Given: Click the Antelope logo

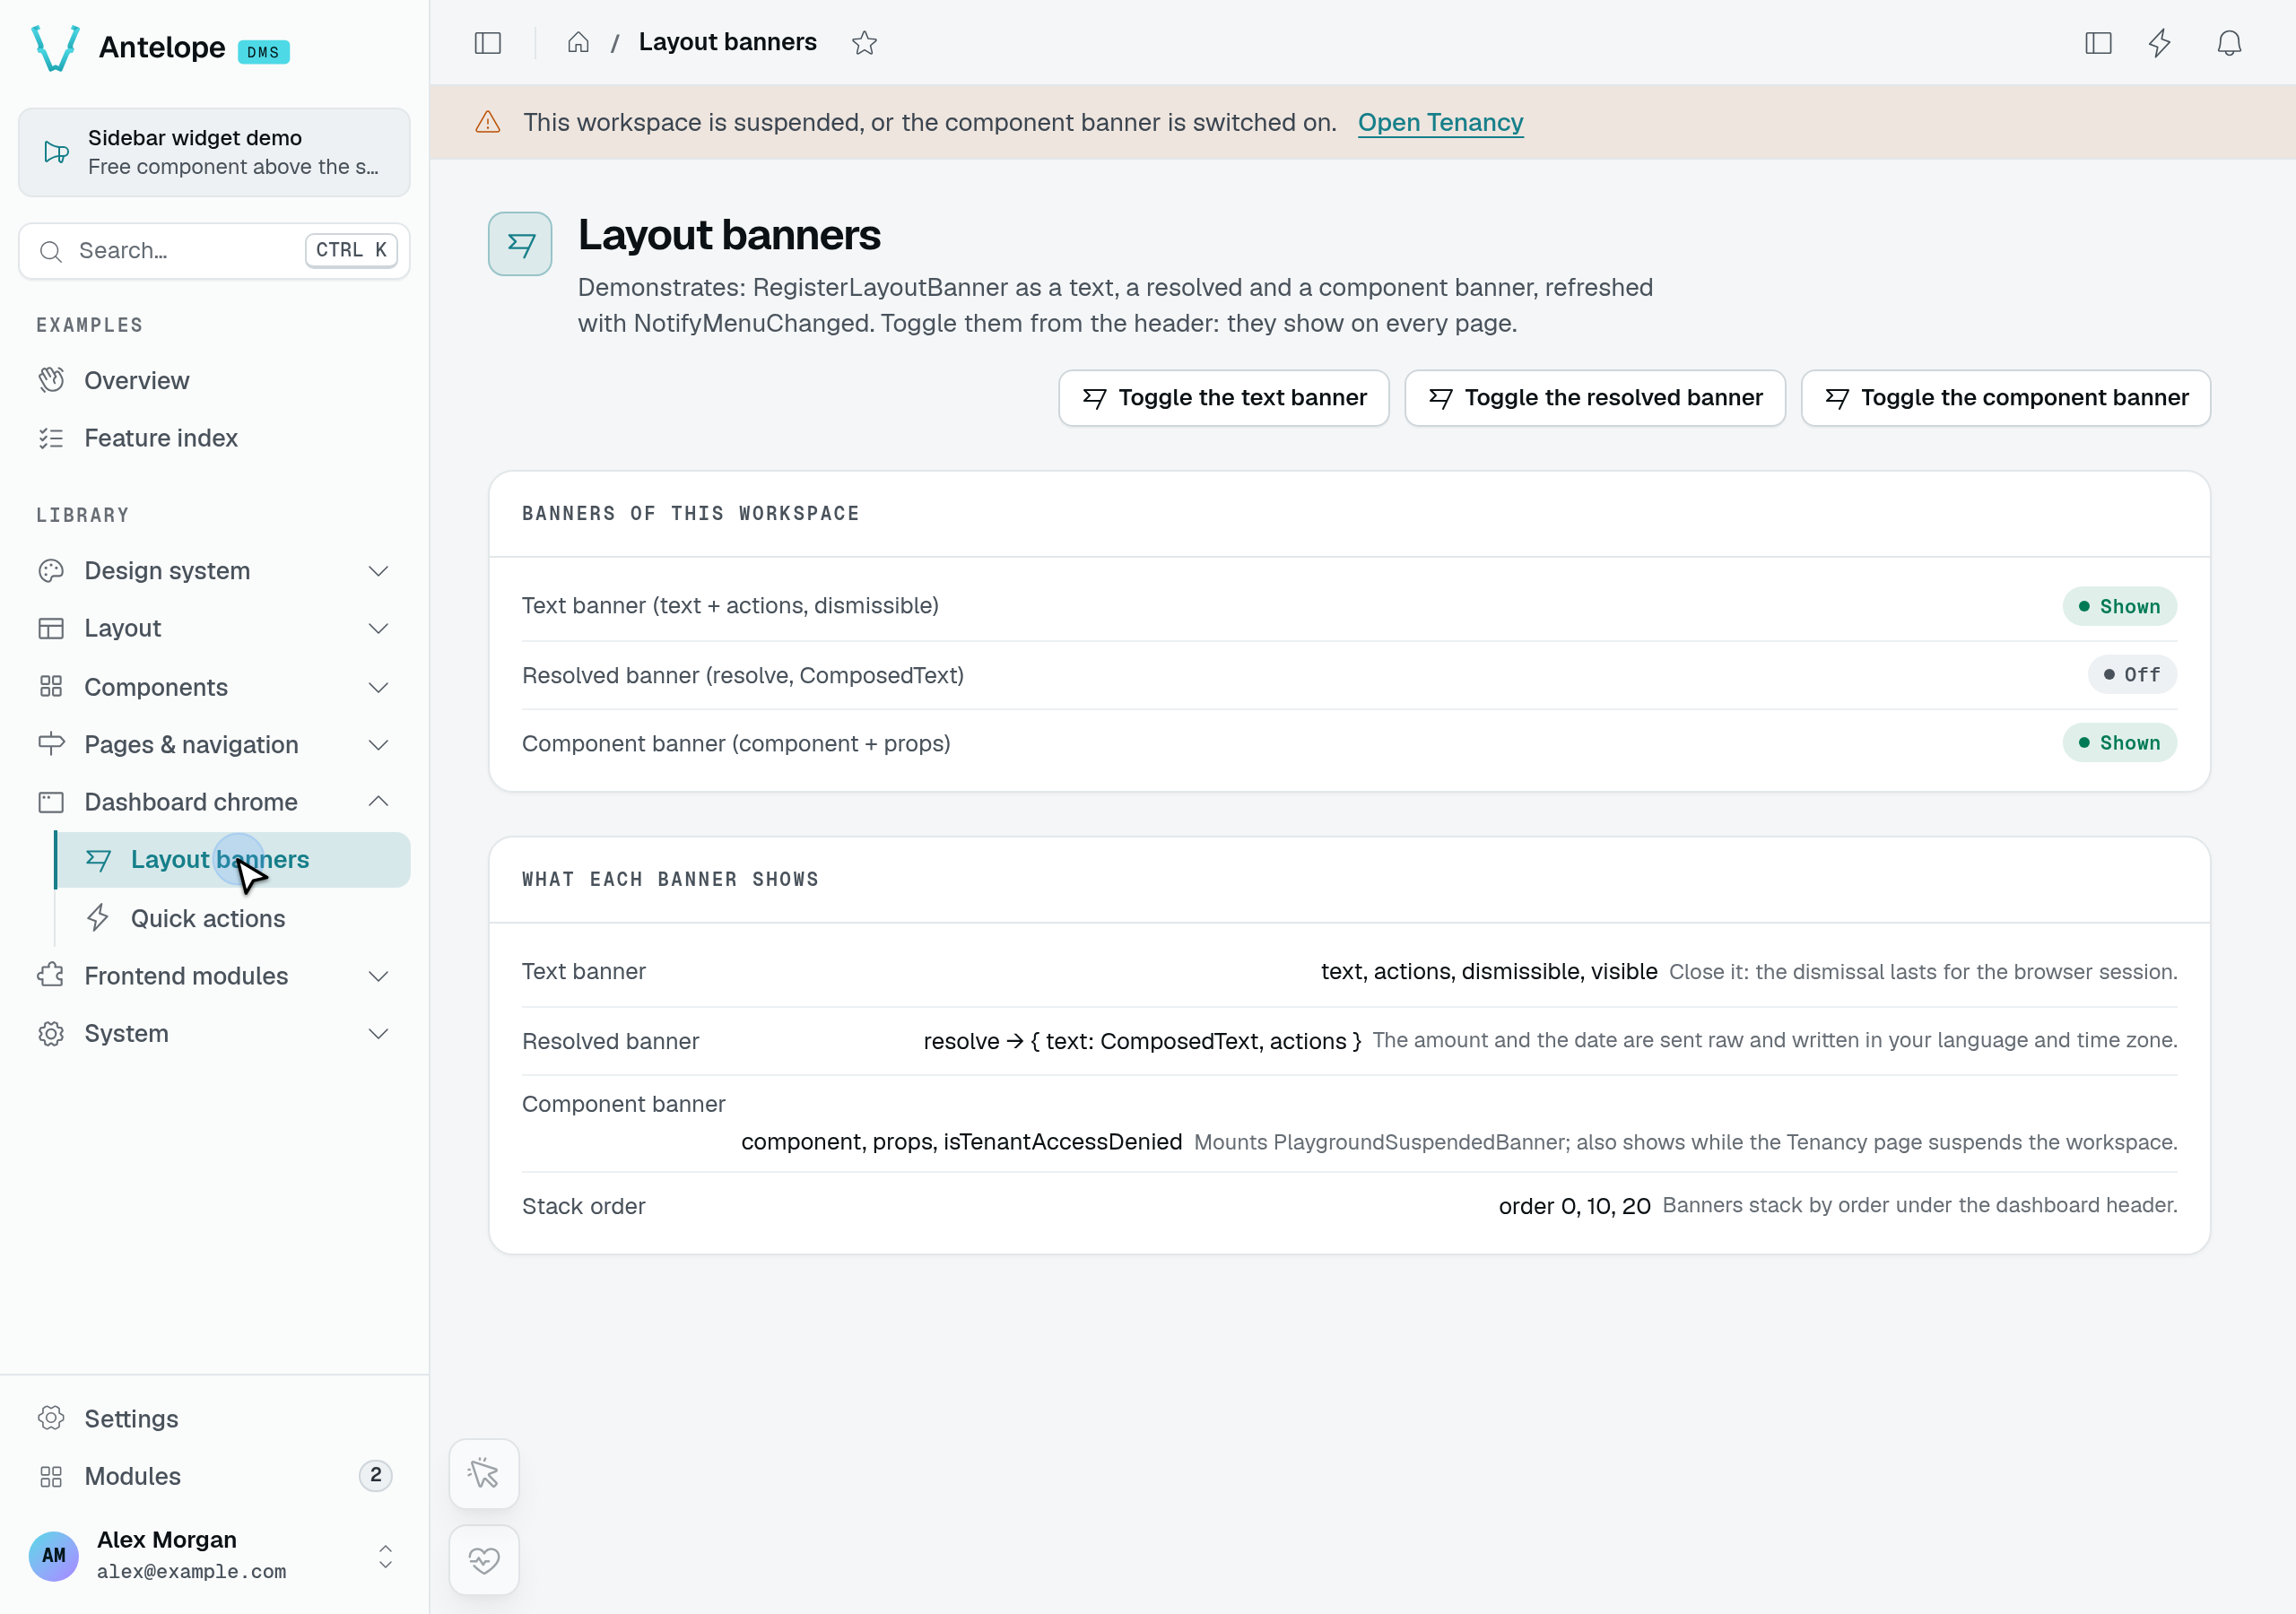Looking at the screenshot, I should 56,48.
